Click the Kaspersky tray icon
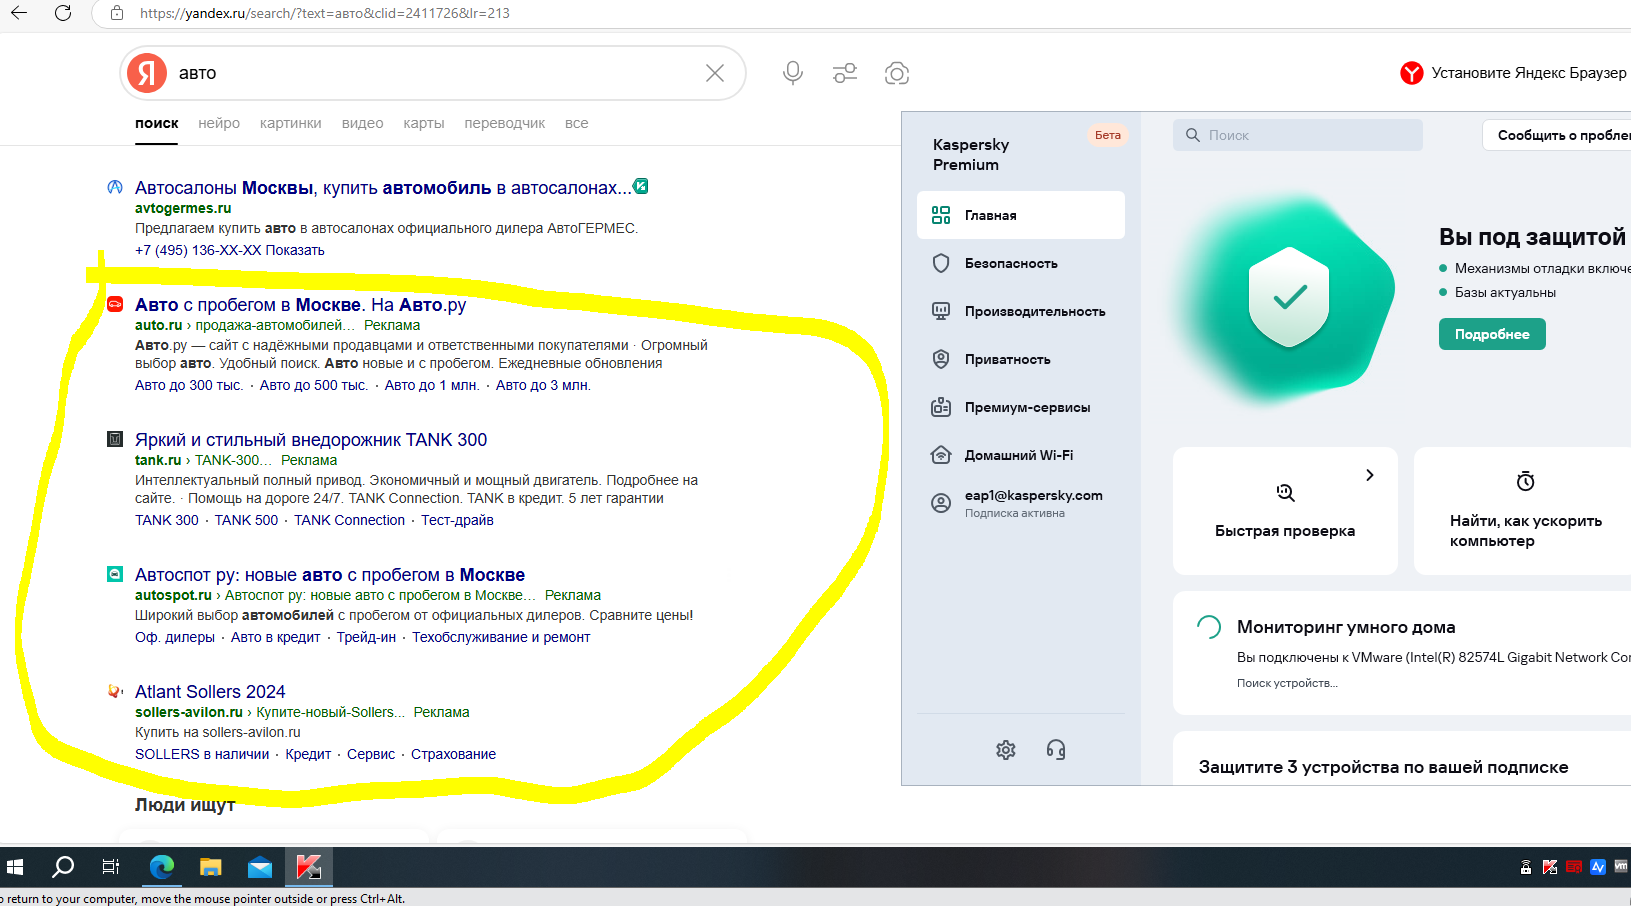Image resolution: width=1631 pixels, height=906 pixels. 1550,867
